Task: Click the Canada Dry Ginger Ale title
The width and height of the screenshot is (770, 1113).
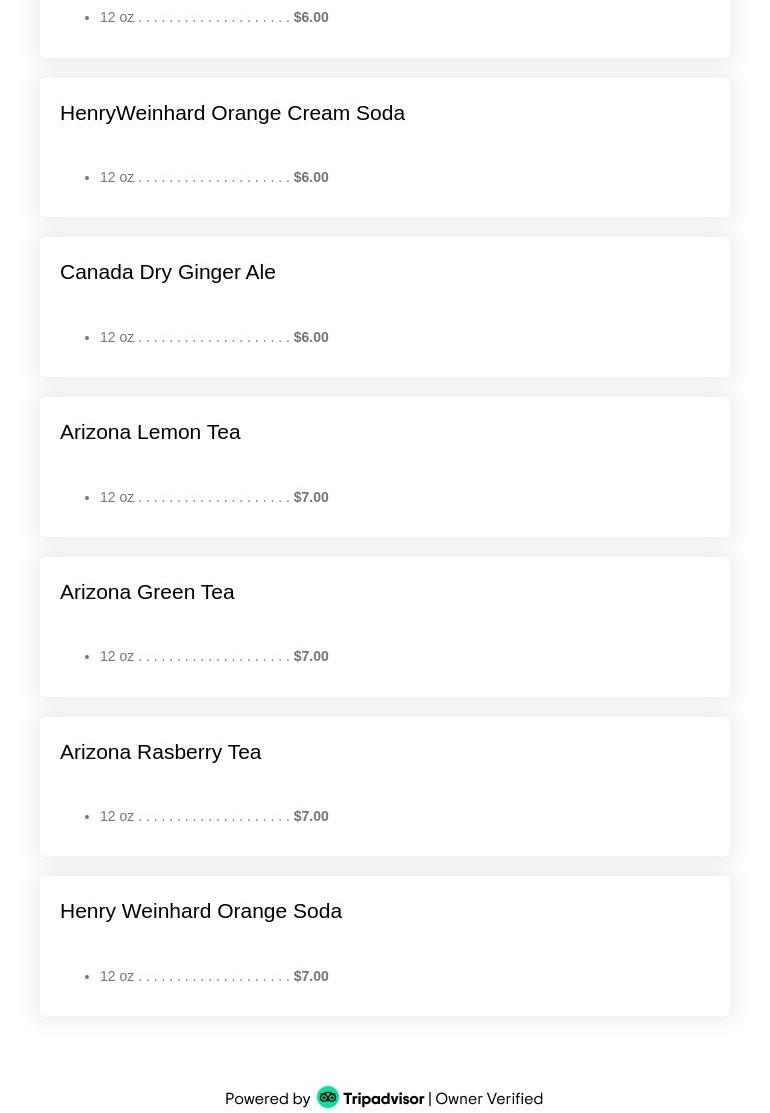Action: click(x=168, y=272)
